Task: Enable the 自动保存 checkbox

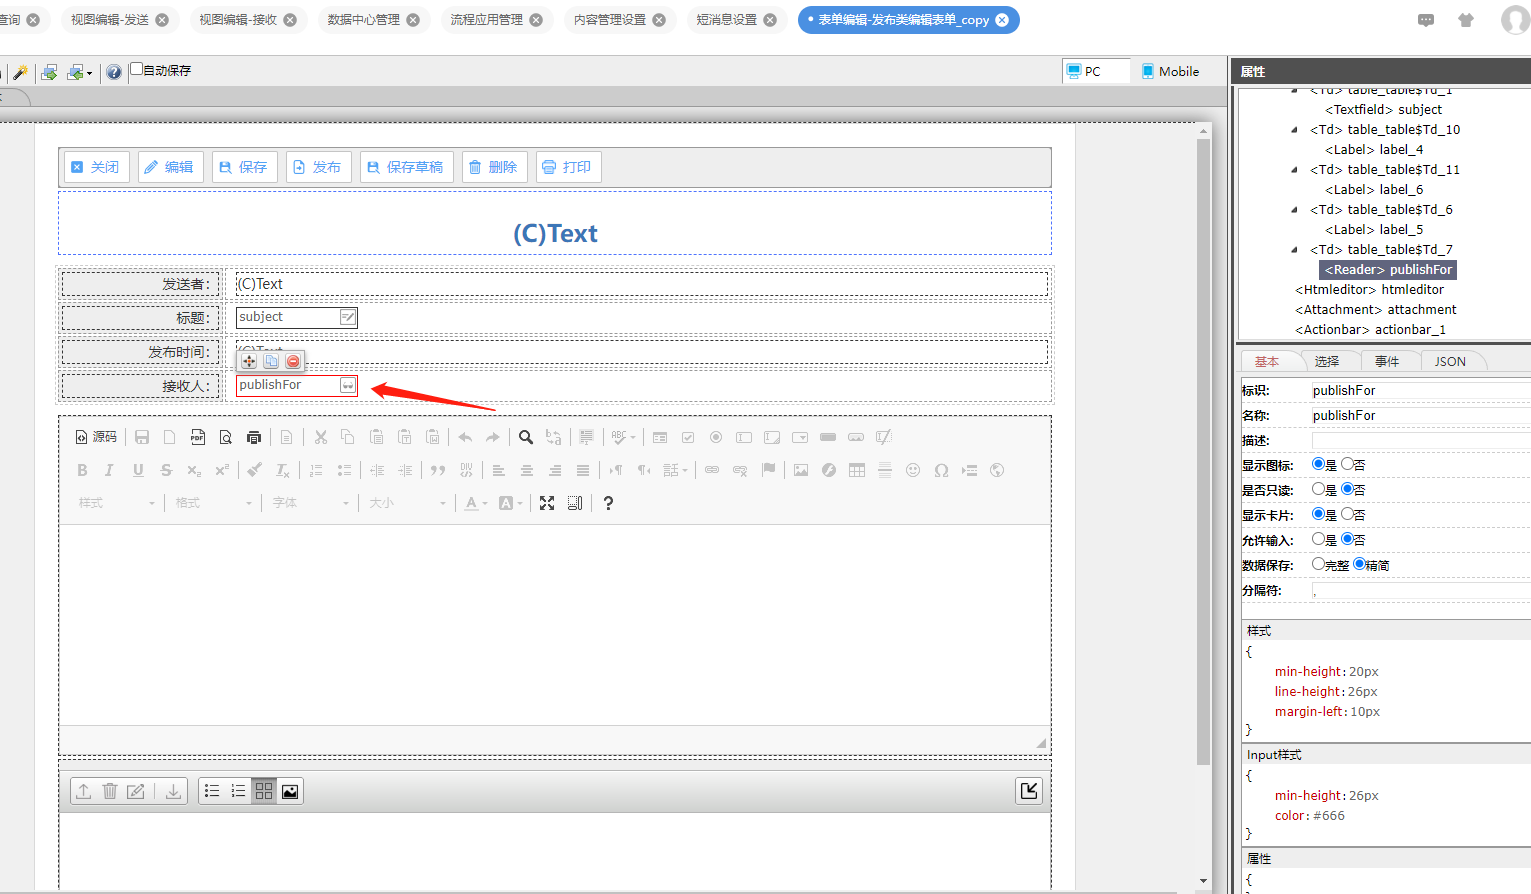Action: [137, 70]
